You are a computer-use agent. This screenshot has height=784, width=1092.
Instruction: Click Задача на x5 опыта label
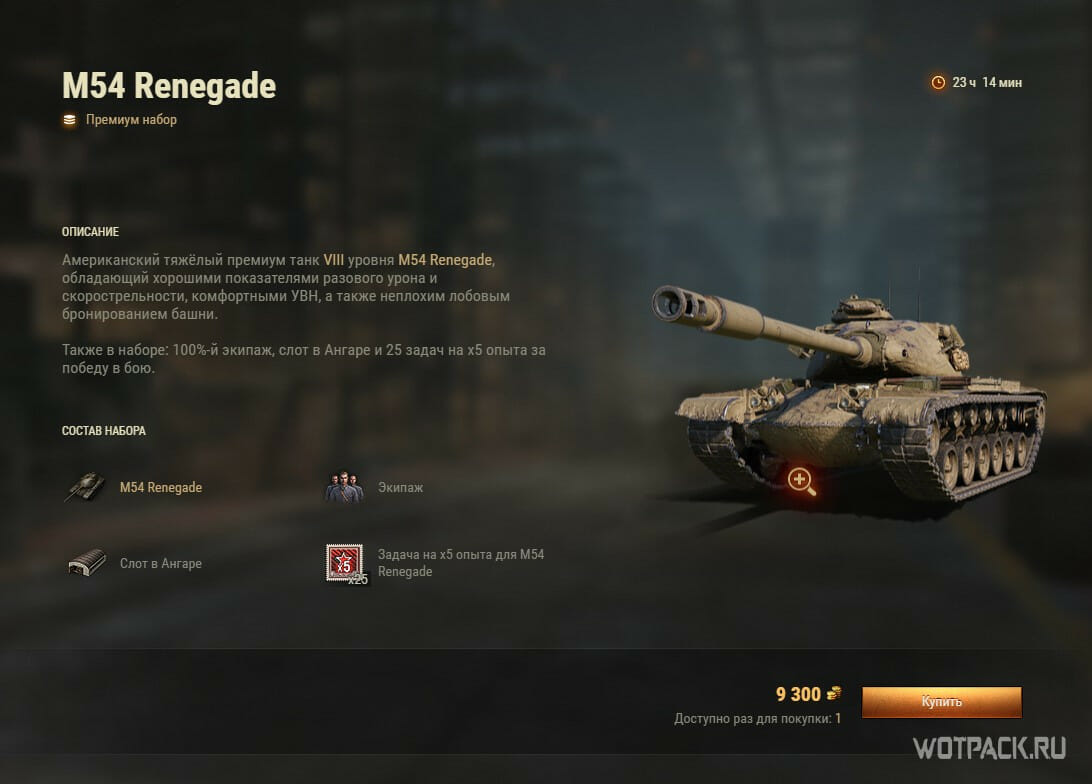(x=461, y=563)
